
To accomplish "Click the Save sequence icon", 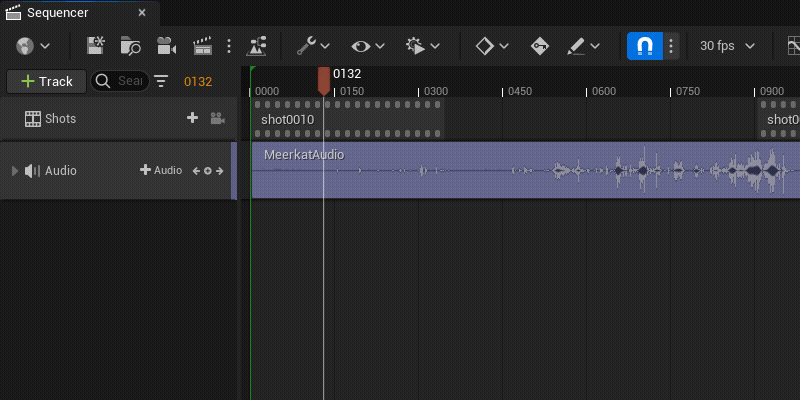I will click(x=96, y=46).
